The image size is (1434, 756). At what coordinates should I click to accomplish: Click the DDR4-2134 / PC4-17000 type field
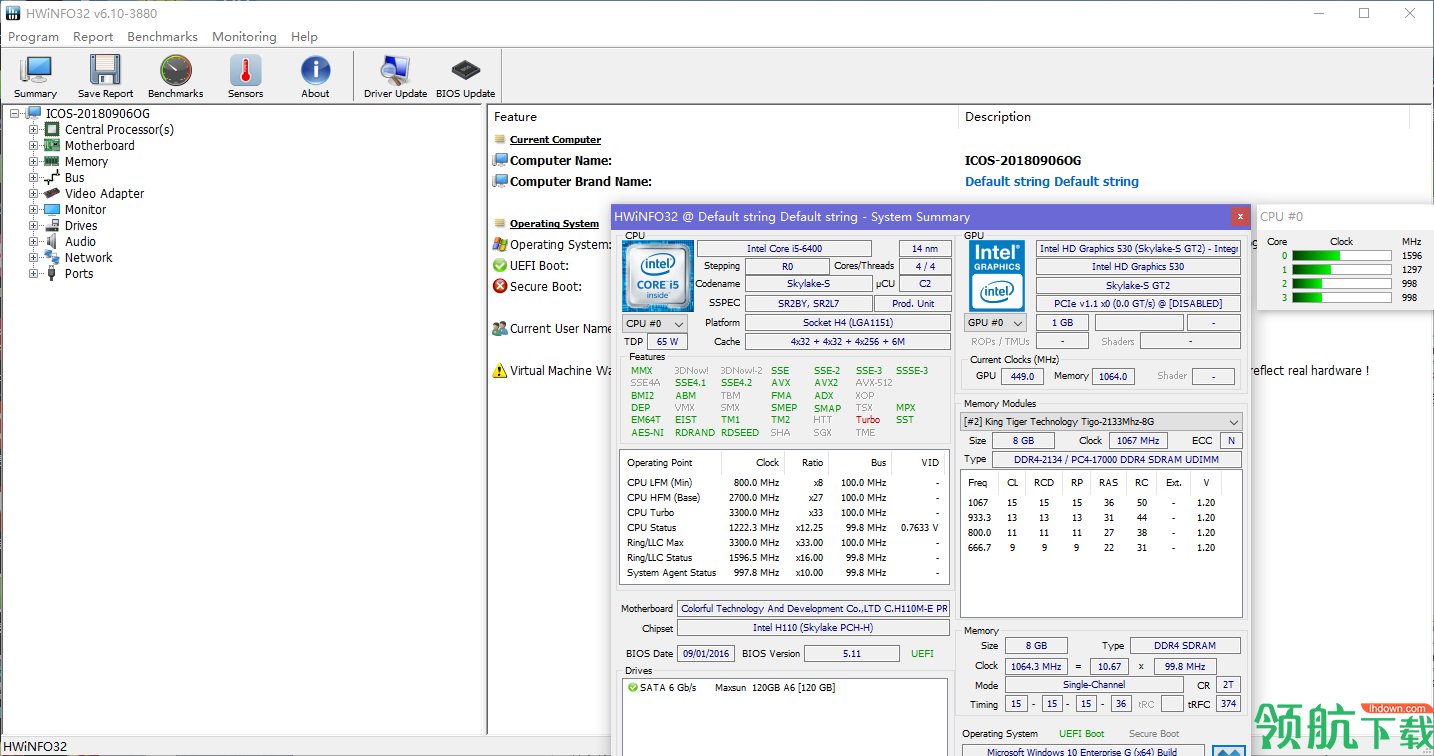[1117, 459]
